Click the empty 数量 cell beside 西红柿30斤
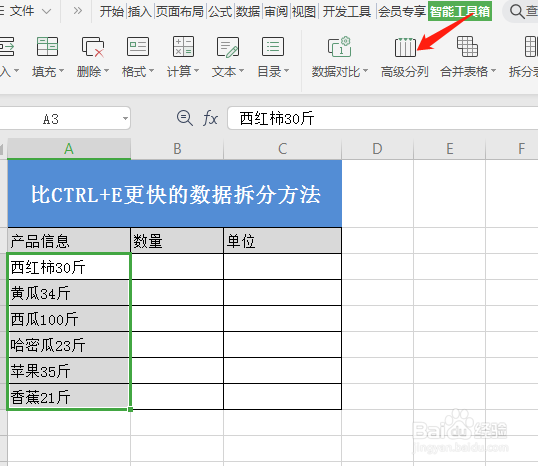538x466 pixels. point(177,267)
